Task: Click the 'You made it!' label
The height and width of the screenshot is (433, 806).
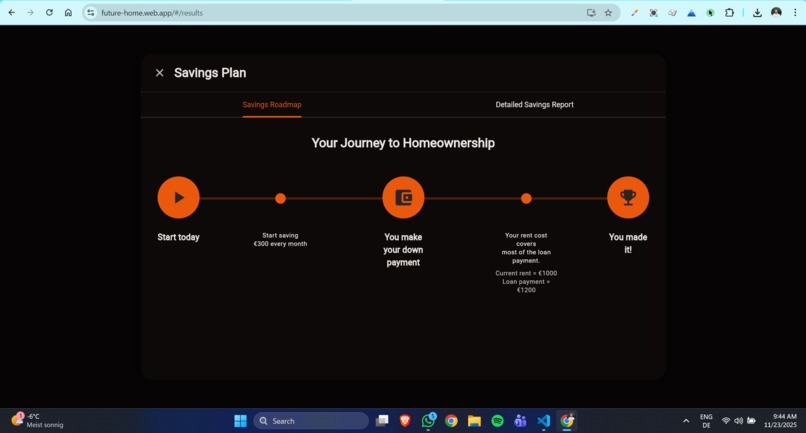Action: pyautogui.click(x=628, y=243)
